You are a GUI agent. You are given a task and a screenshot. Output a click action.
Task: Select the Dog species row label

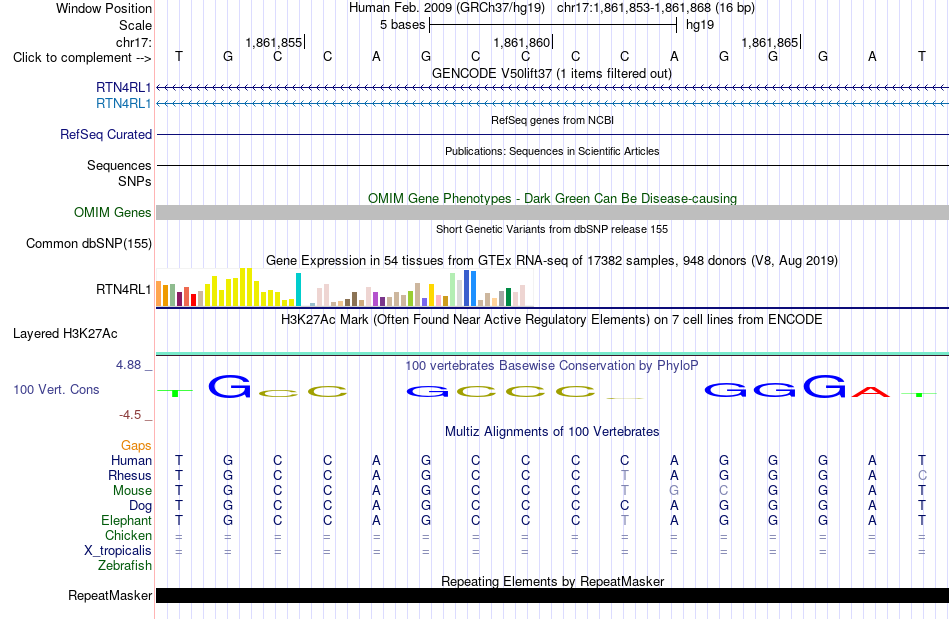point(140,505)
